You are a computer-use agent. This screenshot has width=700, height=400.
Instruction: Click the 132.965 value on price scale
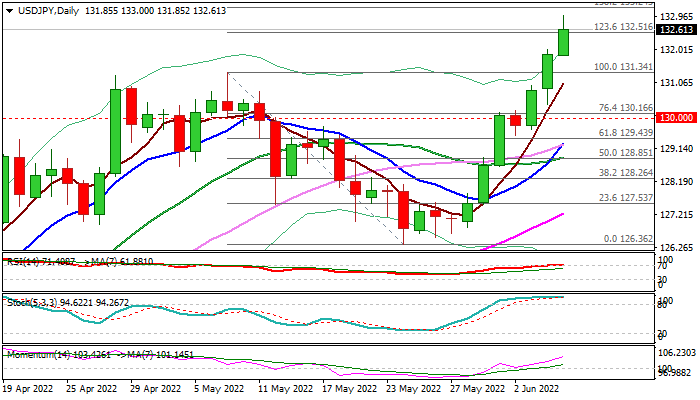pos(677,16)
